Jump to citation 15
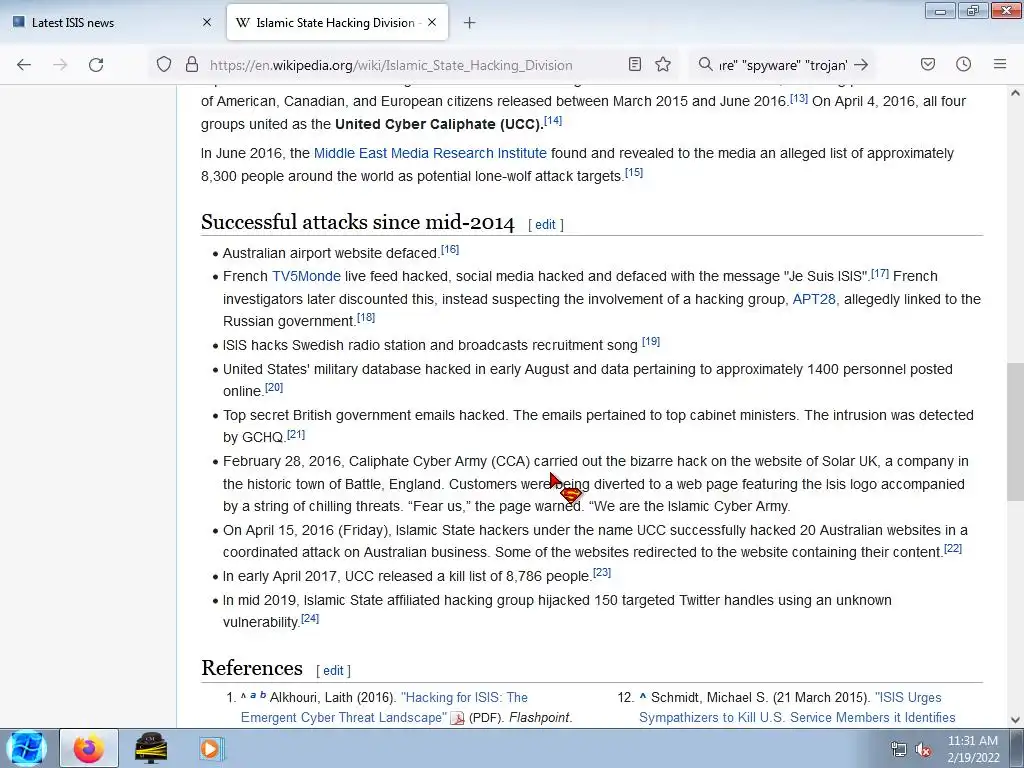This screenshot has width=1024, height=768. pyautogui.click(x=633, y=172)
